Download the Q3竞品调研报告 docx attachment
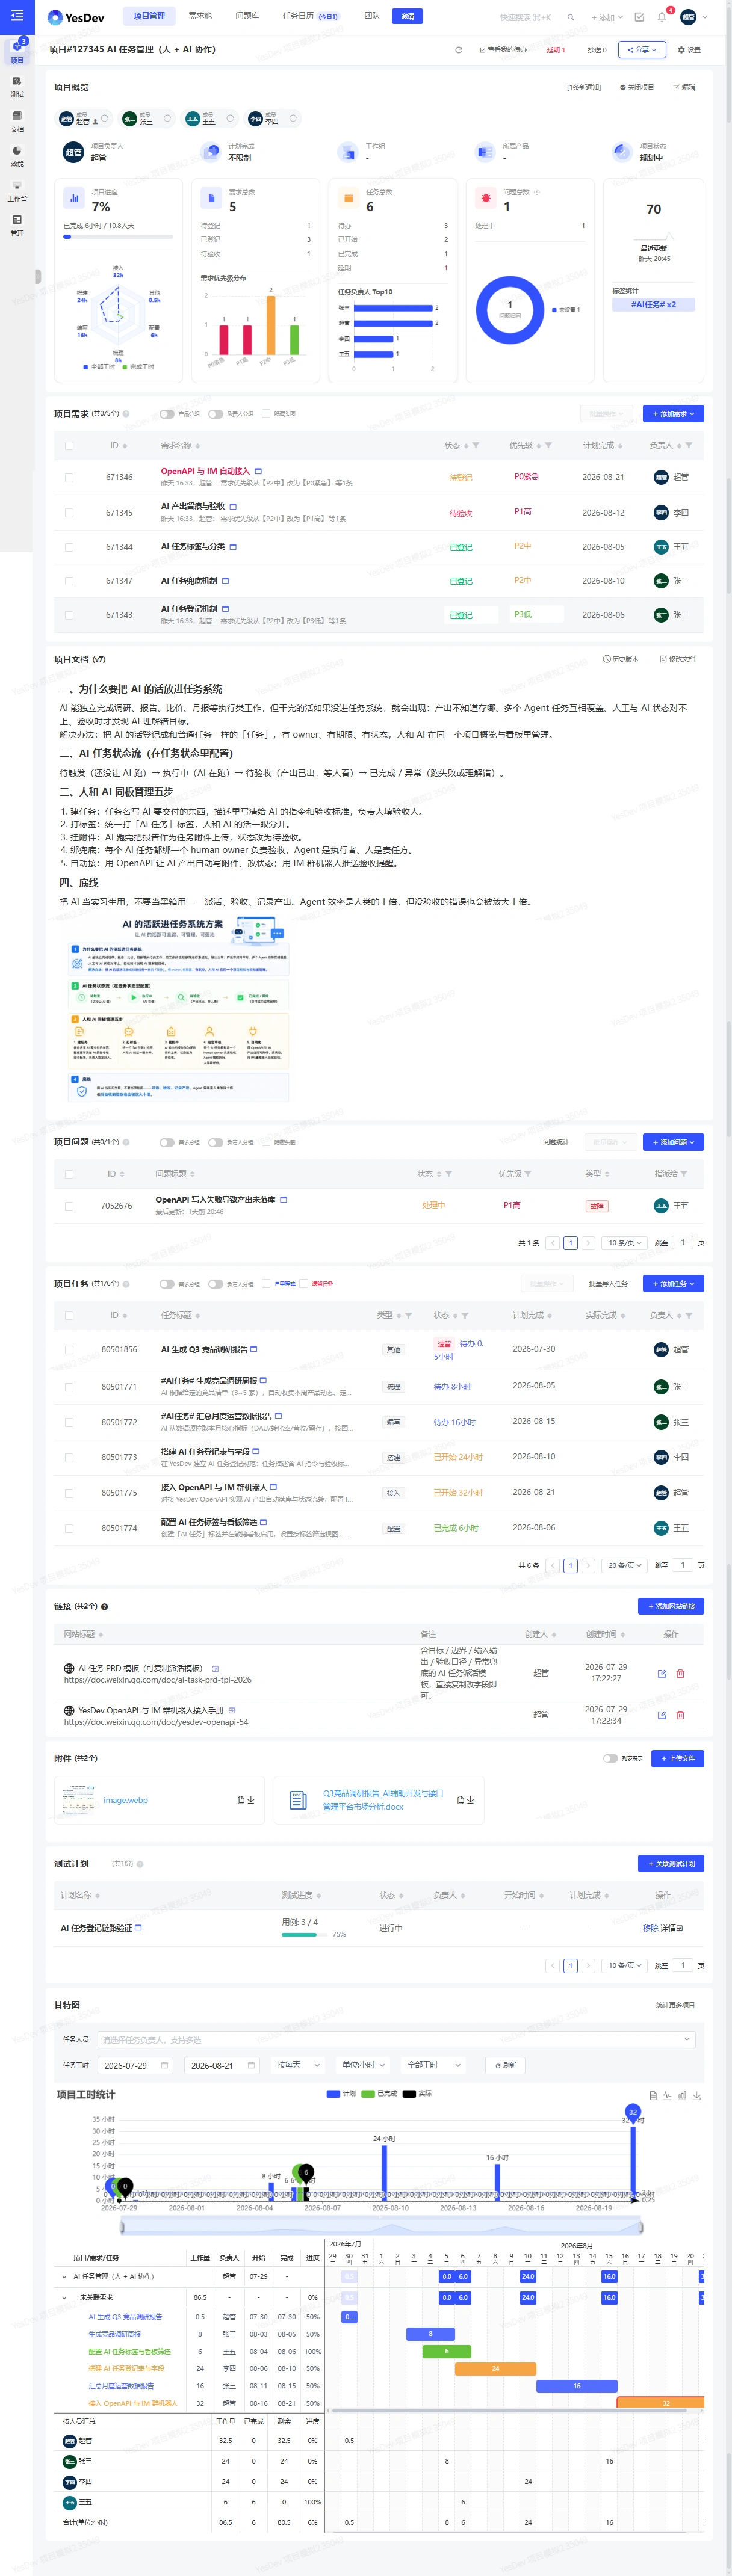This screenshot has height=2576, width=732. coord(470,1800)
